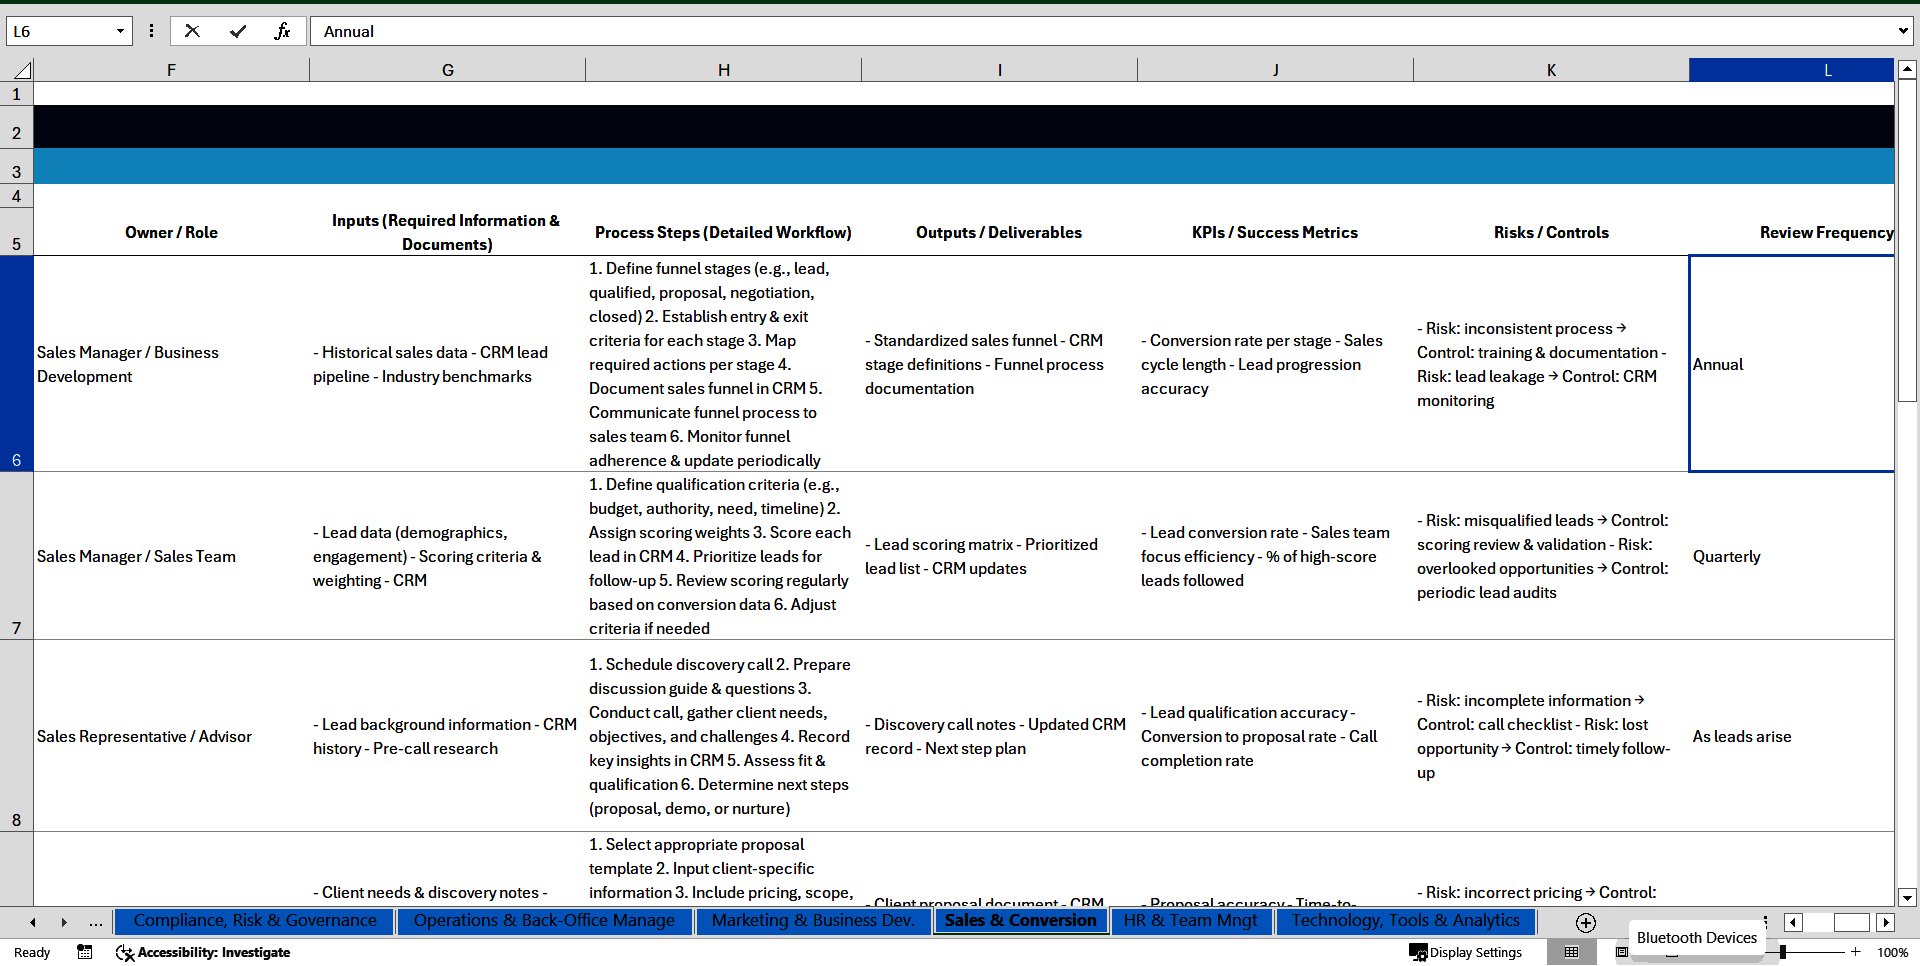The width and height of the screenshot is (1920, 966).
Task: Go to next sheet tab arrow
Action: (x=64, y=922)
